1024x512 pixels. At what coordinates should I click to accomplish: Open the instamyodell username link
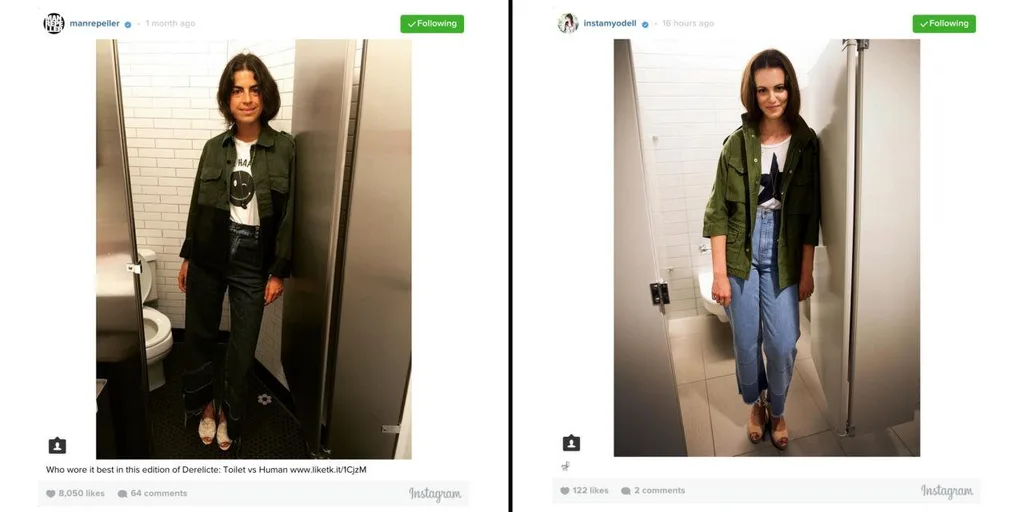coord(610,24)
